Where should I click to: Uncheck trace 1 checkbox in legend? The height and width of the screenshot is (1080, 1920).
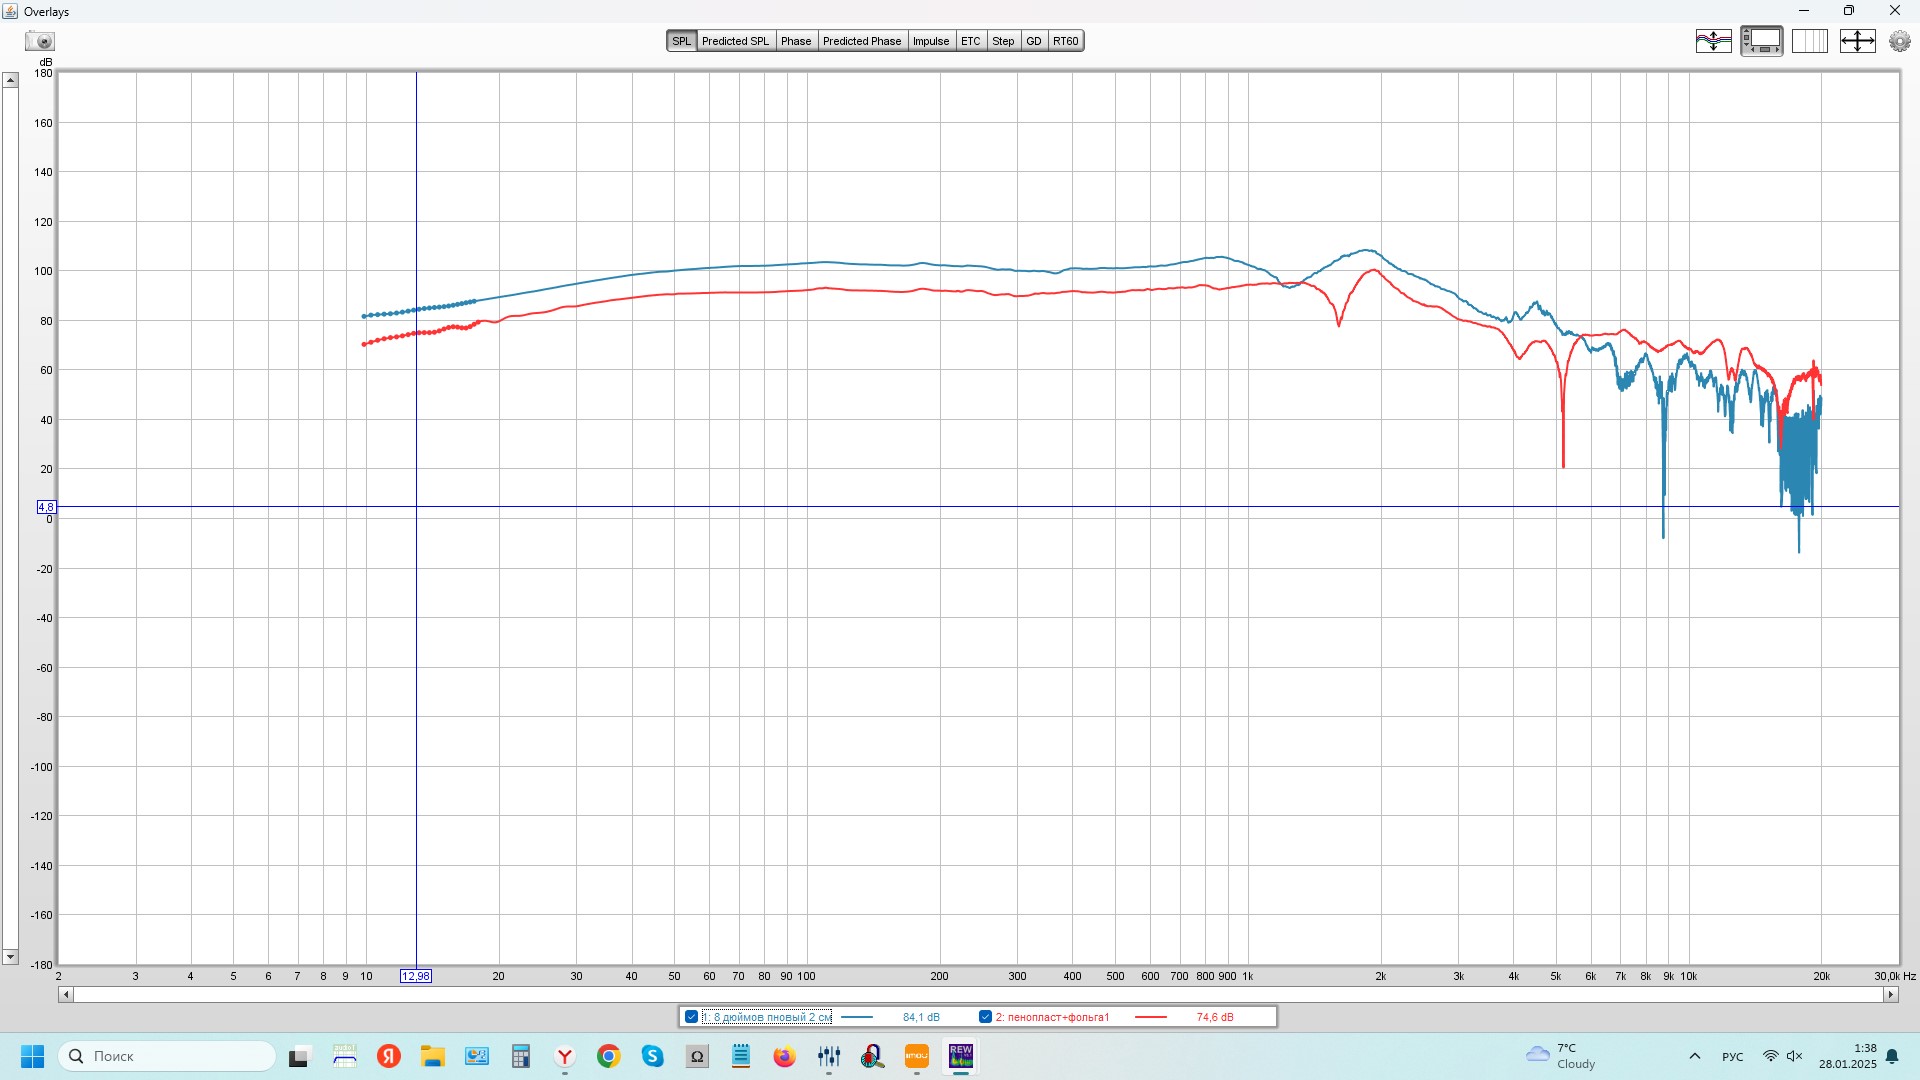(x=691, y=1017)
